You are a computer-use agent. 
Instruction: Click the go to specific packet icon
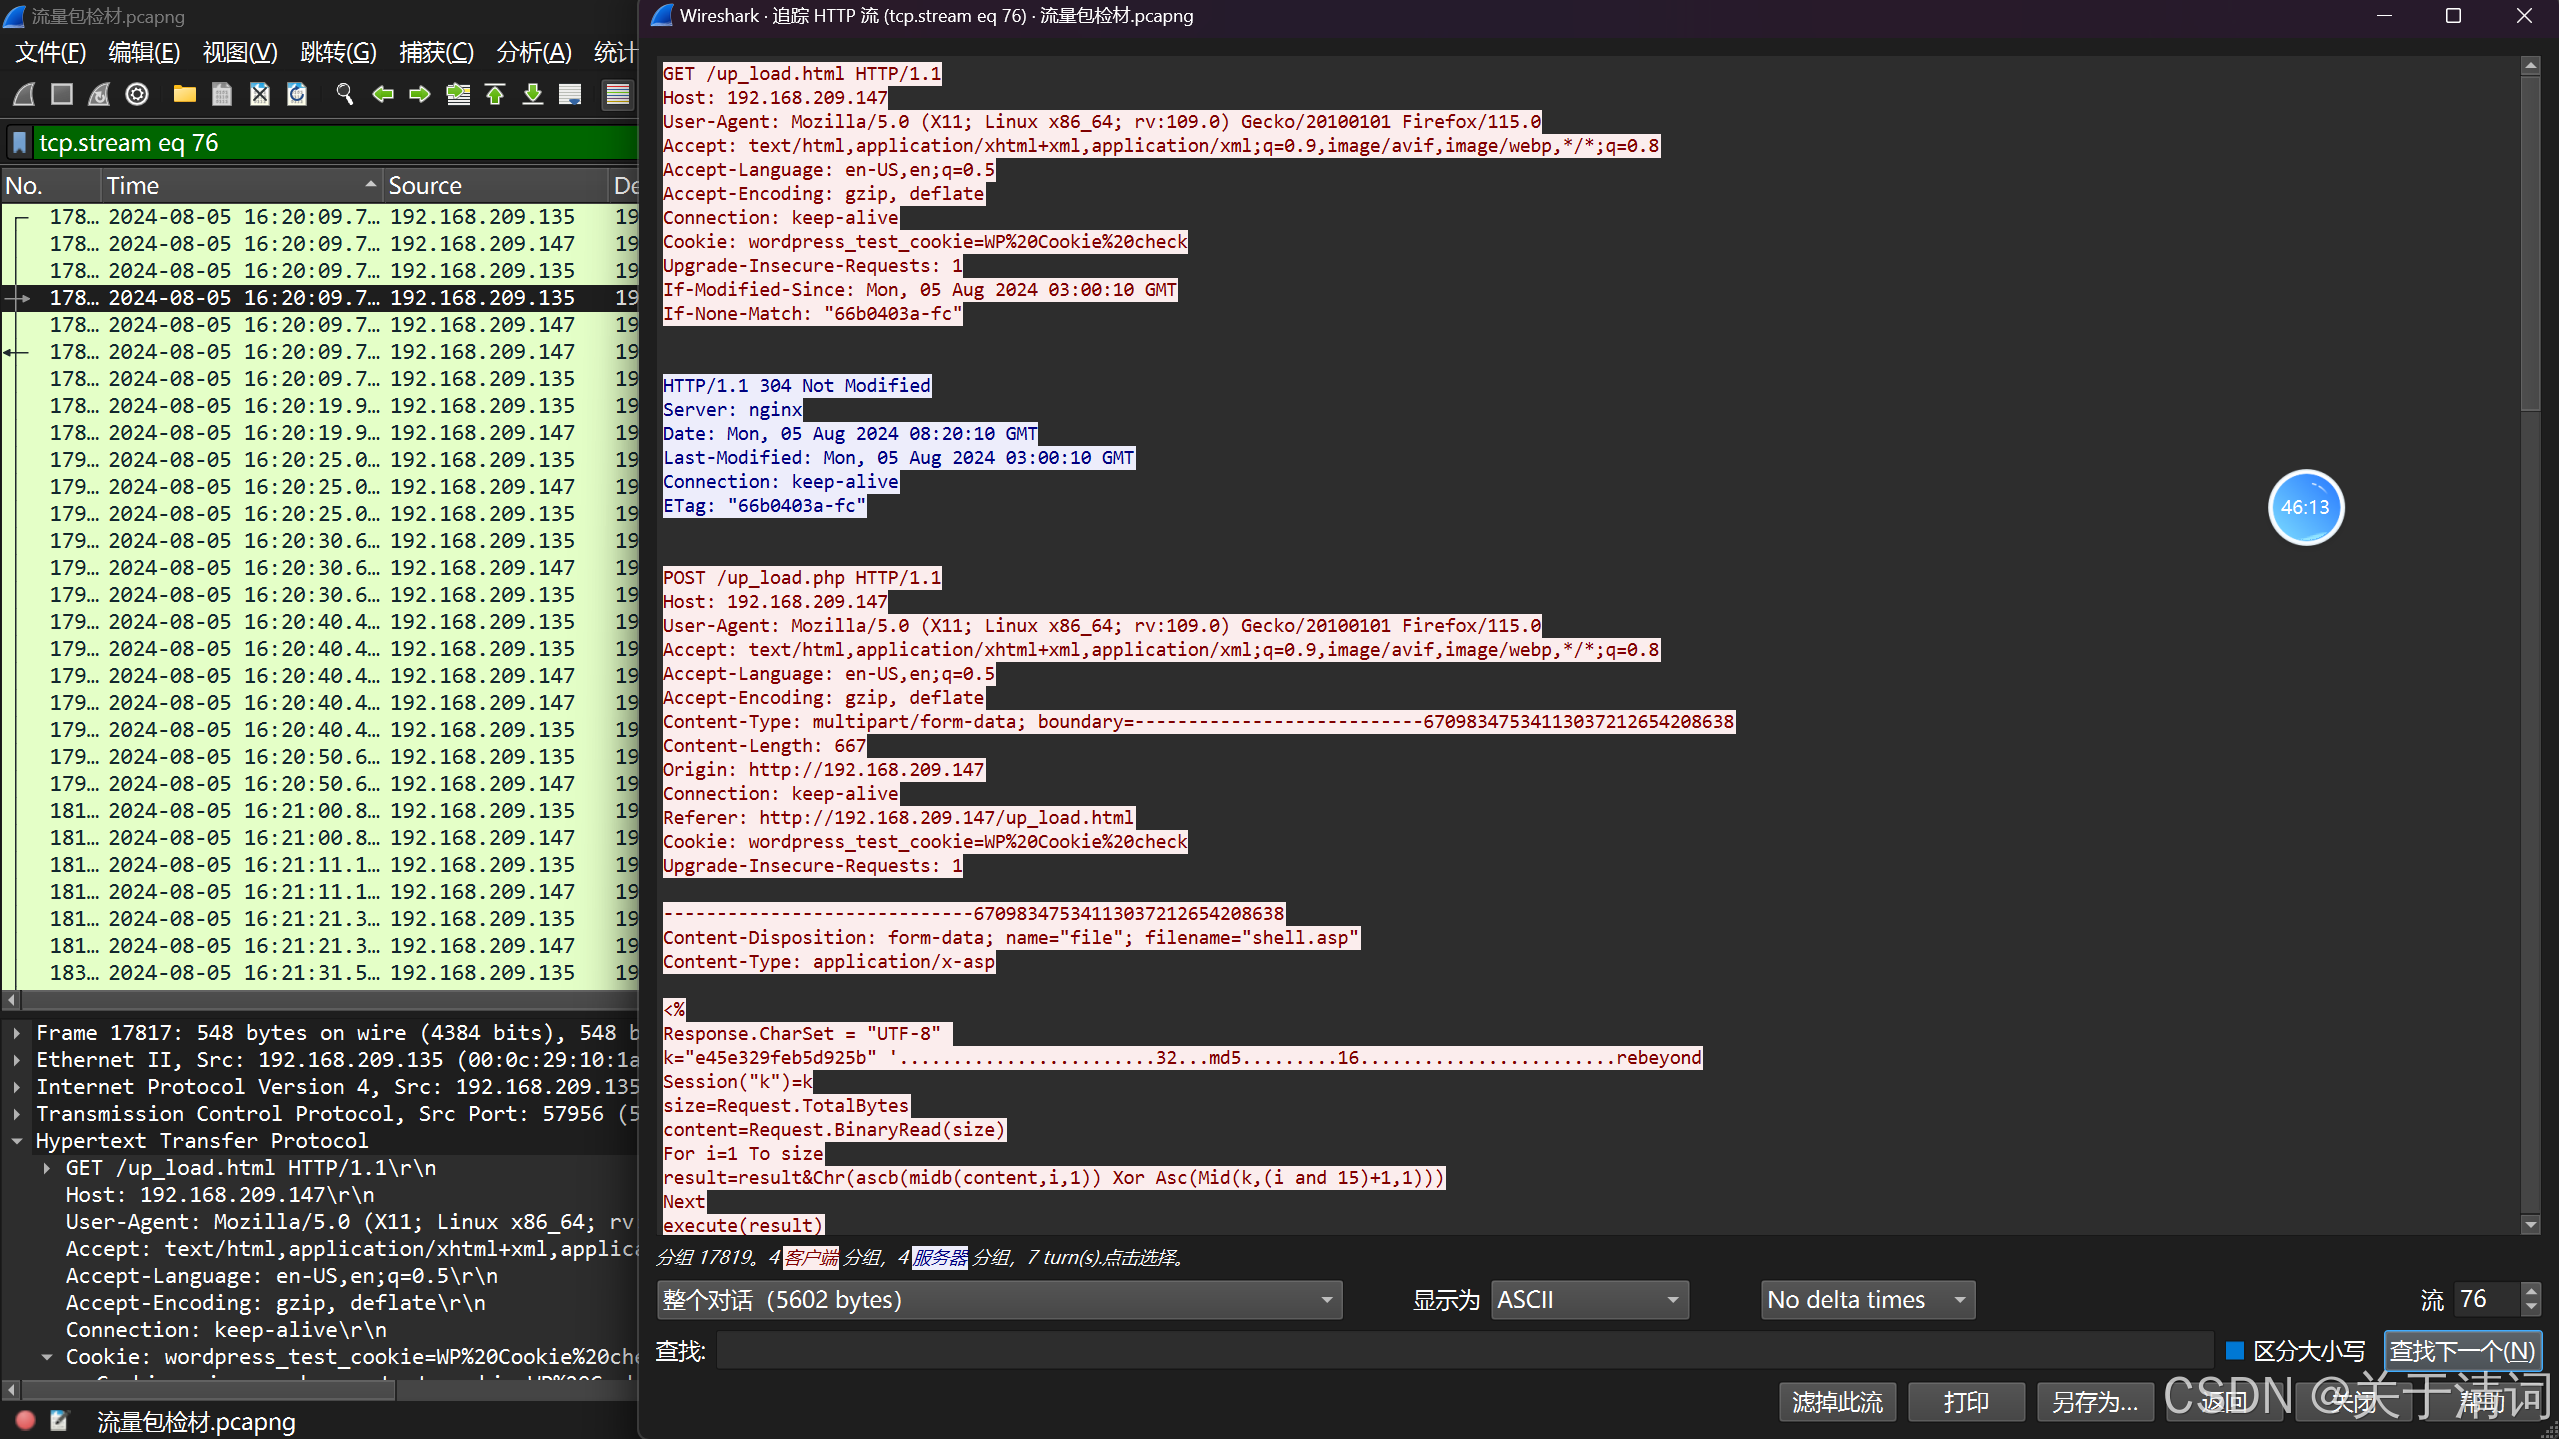(x=458, y=94)
